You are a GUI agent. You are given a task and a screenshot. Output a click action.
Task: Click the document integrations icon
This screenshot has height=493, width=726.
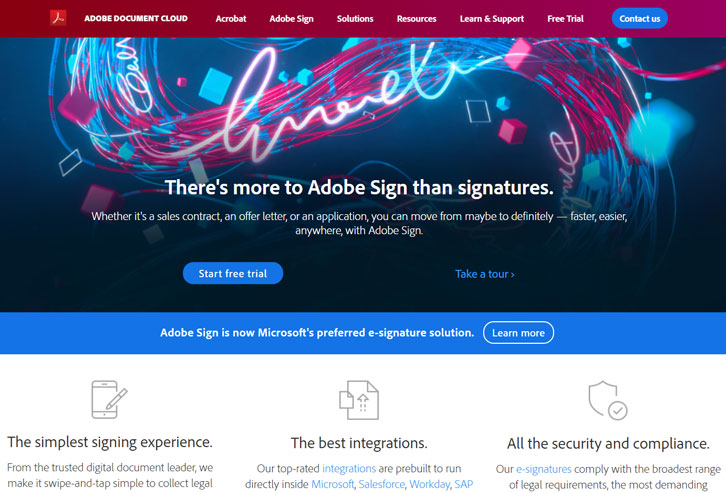[359, 400]
